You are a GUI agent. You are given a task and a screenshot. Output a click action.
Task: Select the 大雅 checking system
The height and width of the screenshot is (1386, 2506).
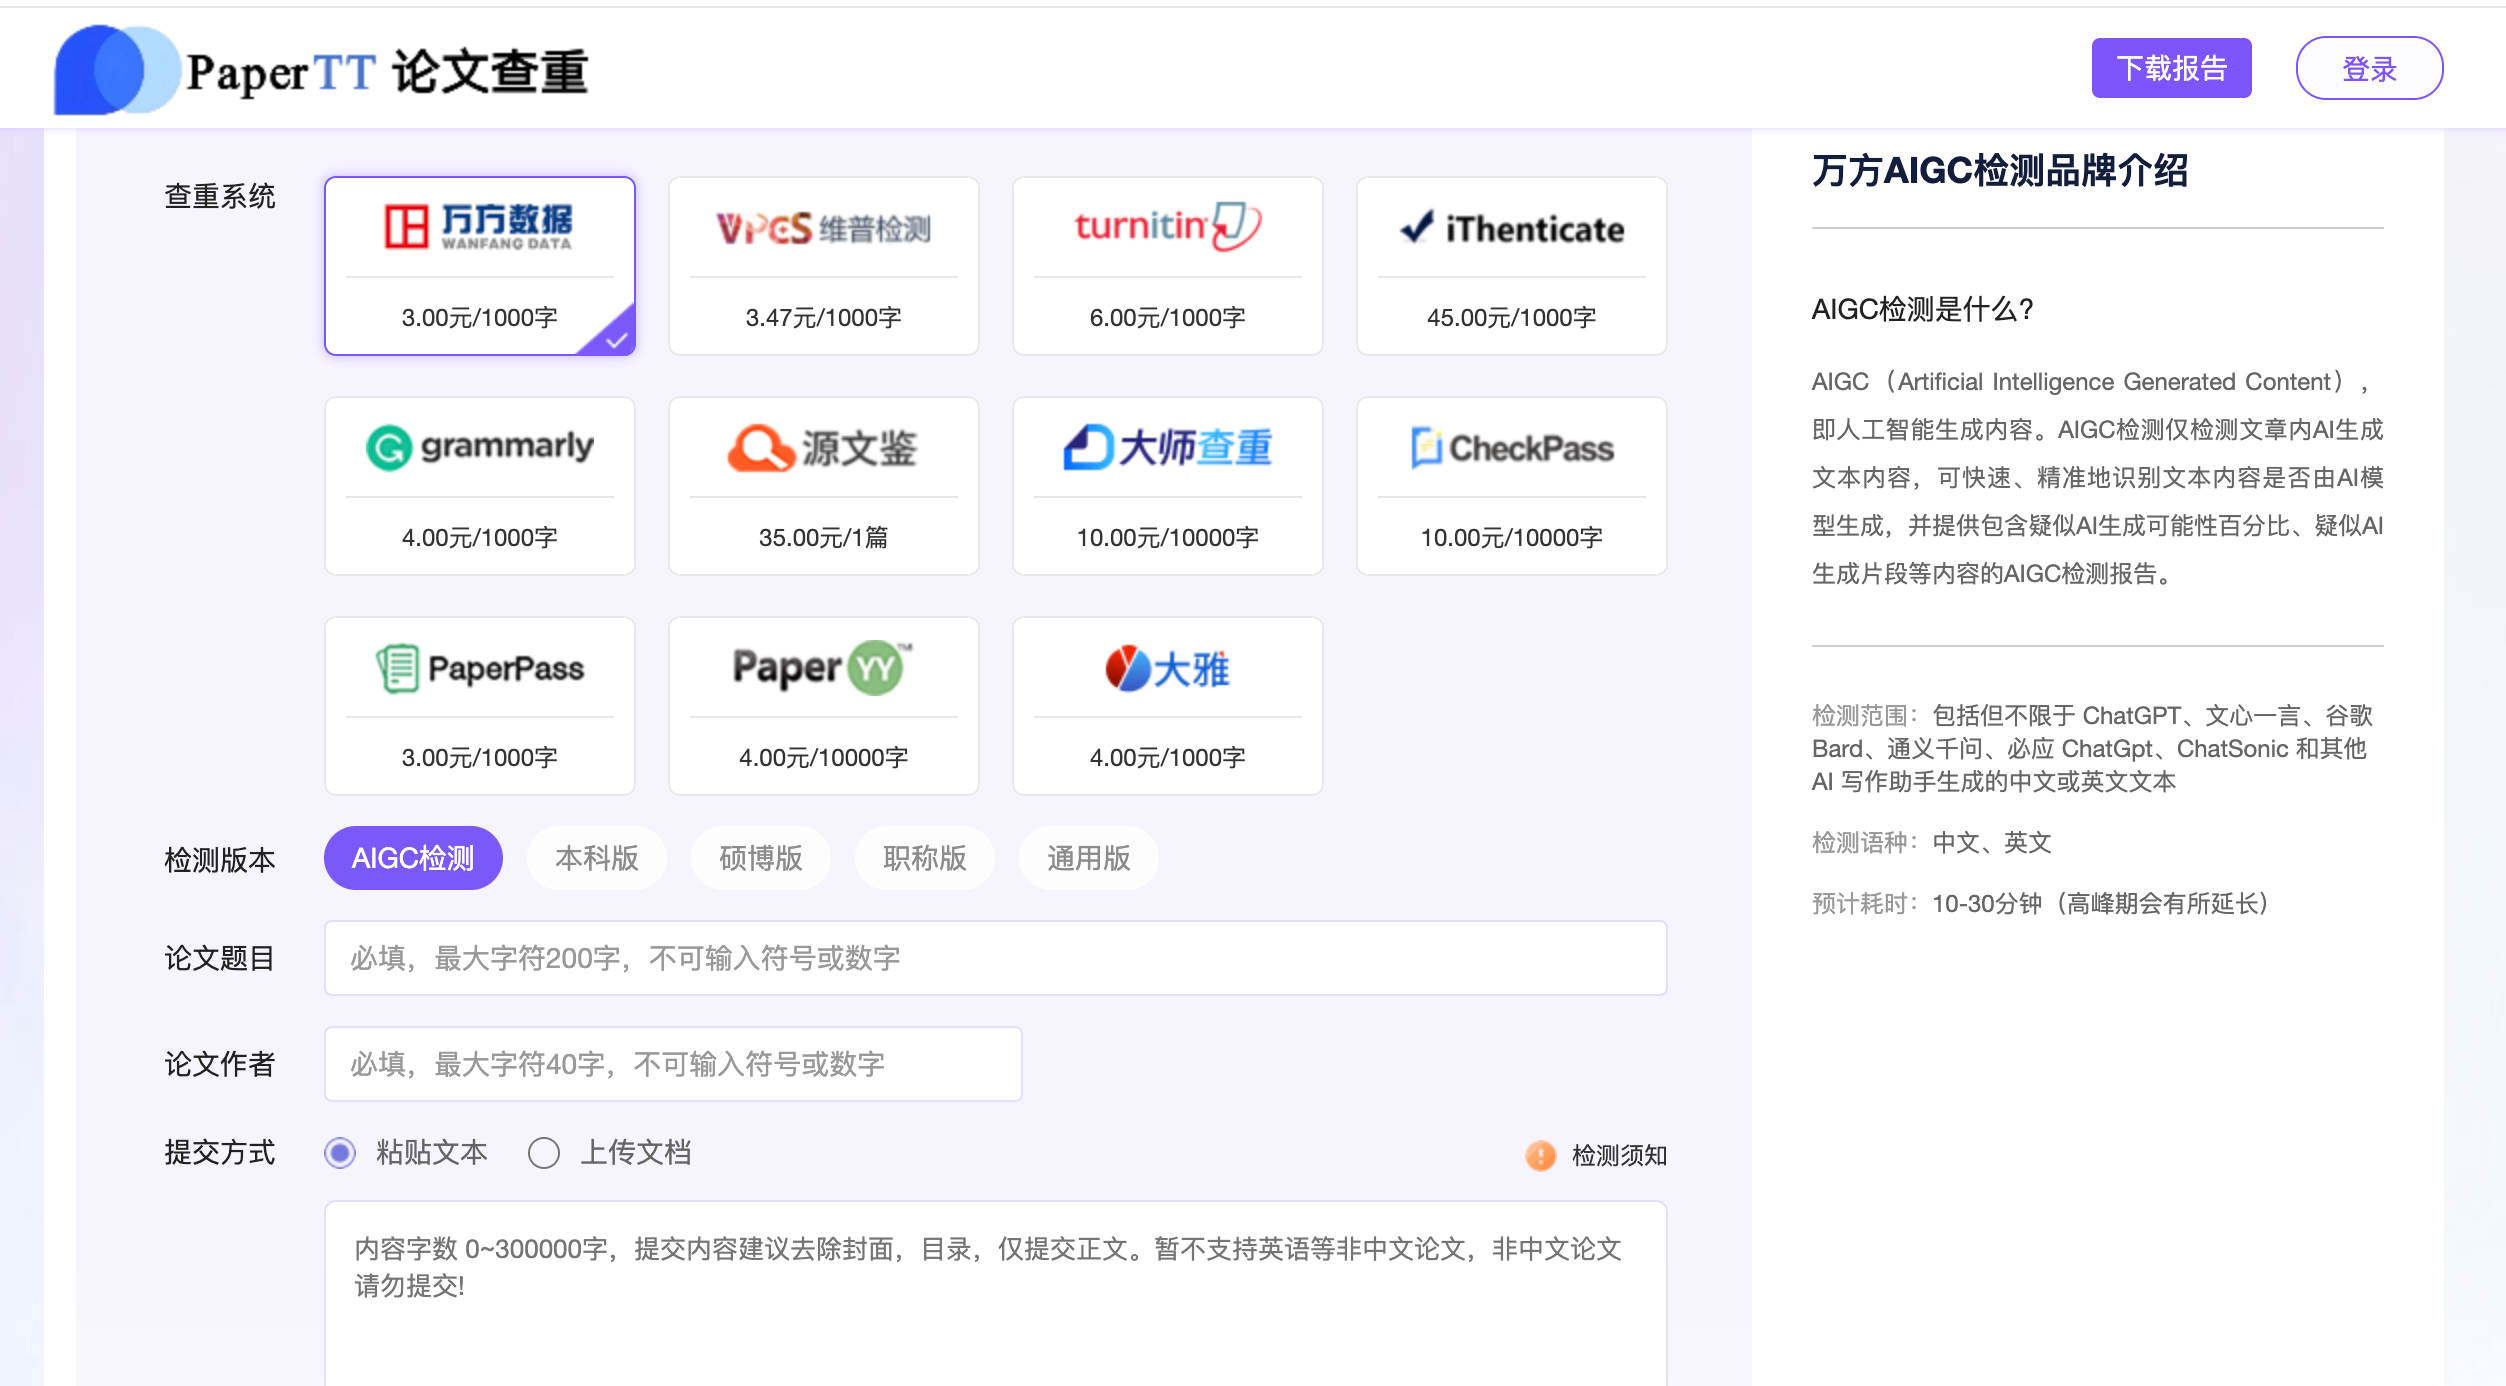point(1168,706)
